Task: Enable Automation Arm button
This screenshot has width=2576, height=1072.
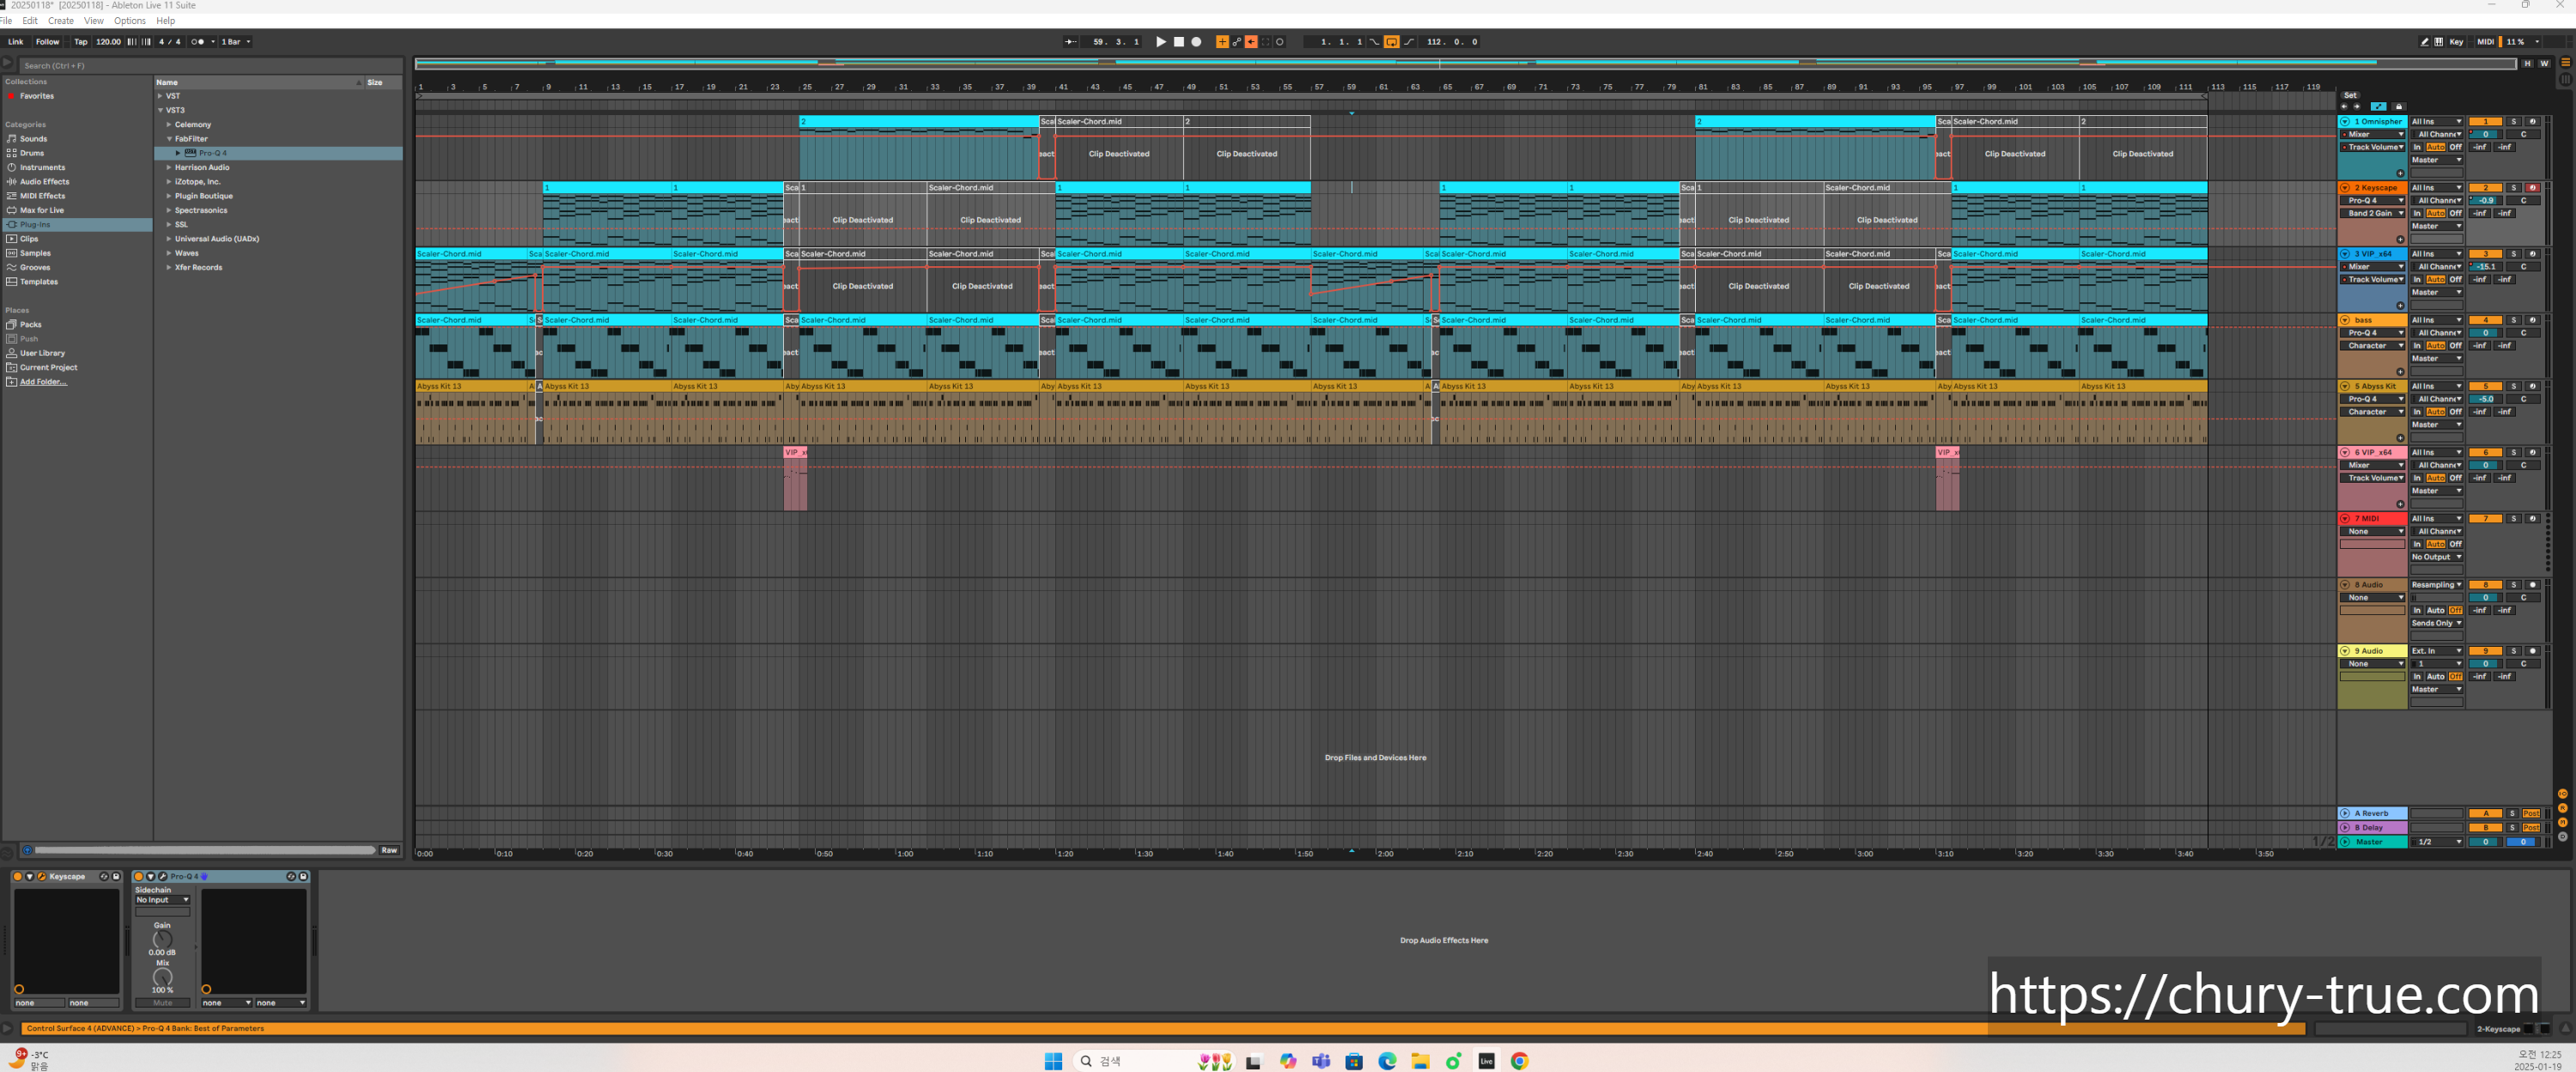Action: tap(1237, 42)
